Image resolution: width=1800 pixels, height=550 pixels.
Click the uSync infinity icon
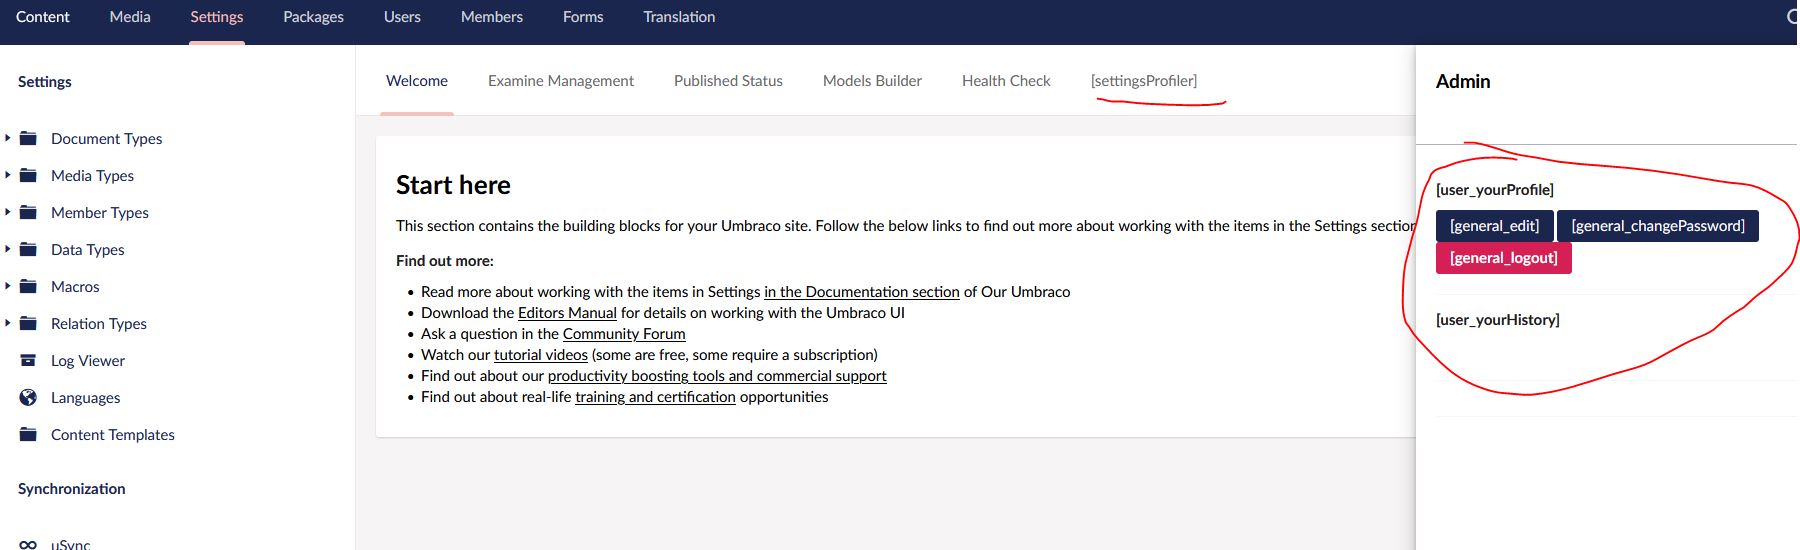(28, 545)
